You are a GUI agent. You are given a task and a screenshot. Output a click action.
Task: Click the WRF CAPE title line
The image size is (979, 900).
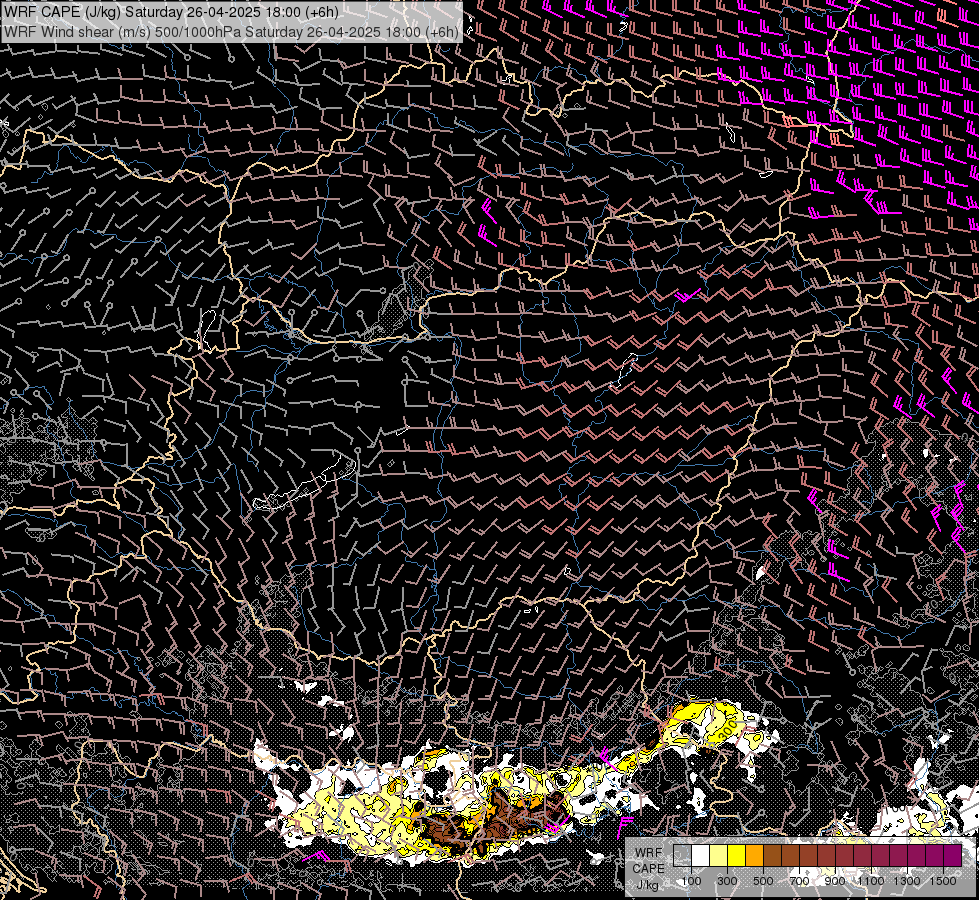[x=172, y=12]
